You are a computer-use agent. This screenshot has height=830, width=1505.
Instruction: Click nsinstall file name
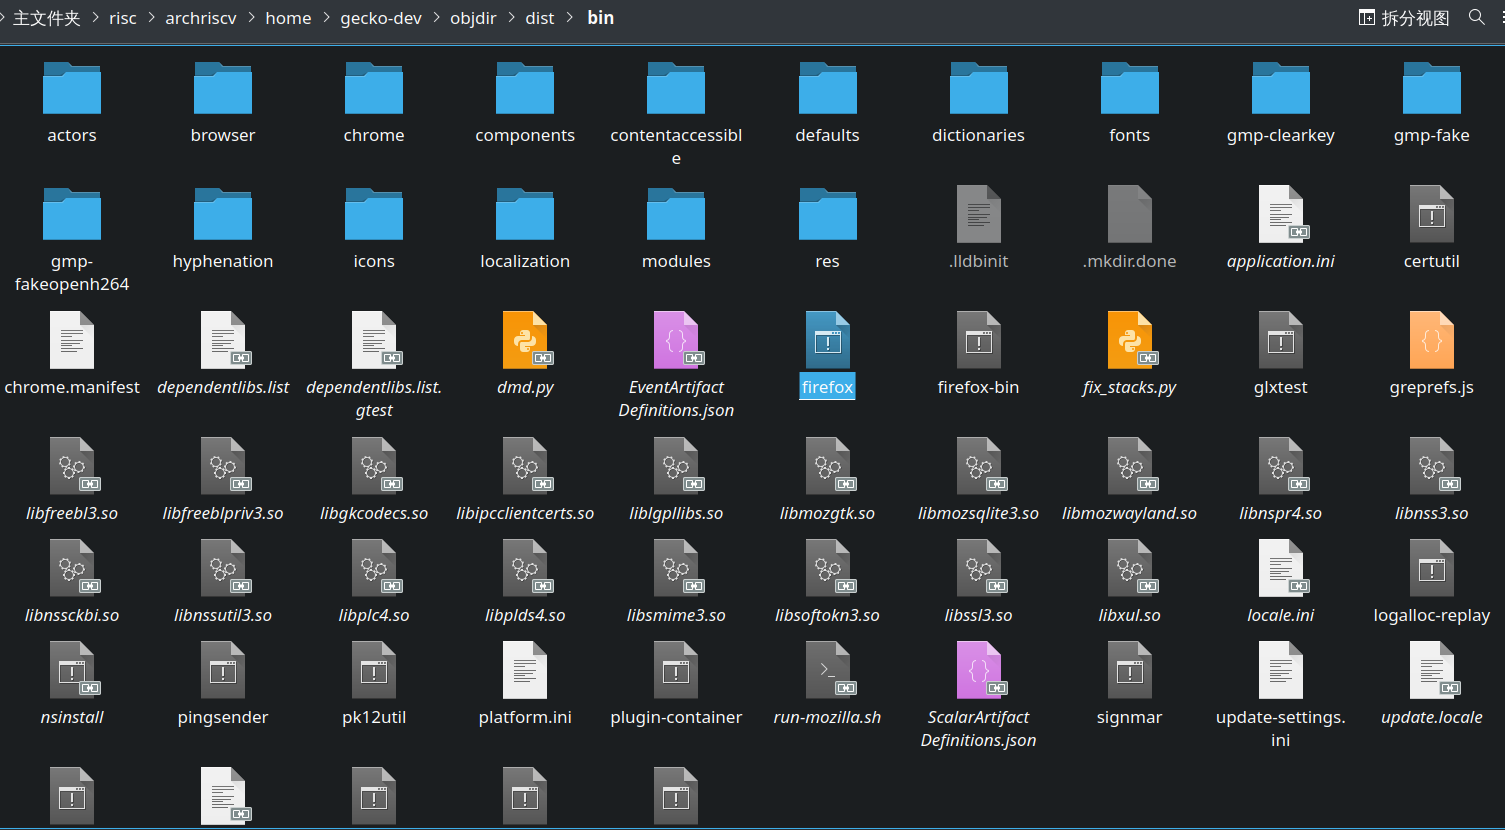coord(72,717)
